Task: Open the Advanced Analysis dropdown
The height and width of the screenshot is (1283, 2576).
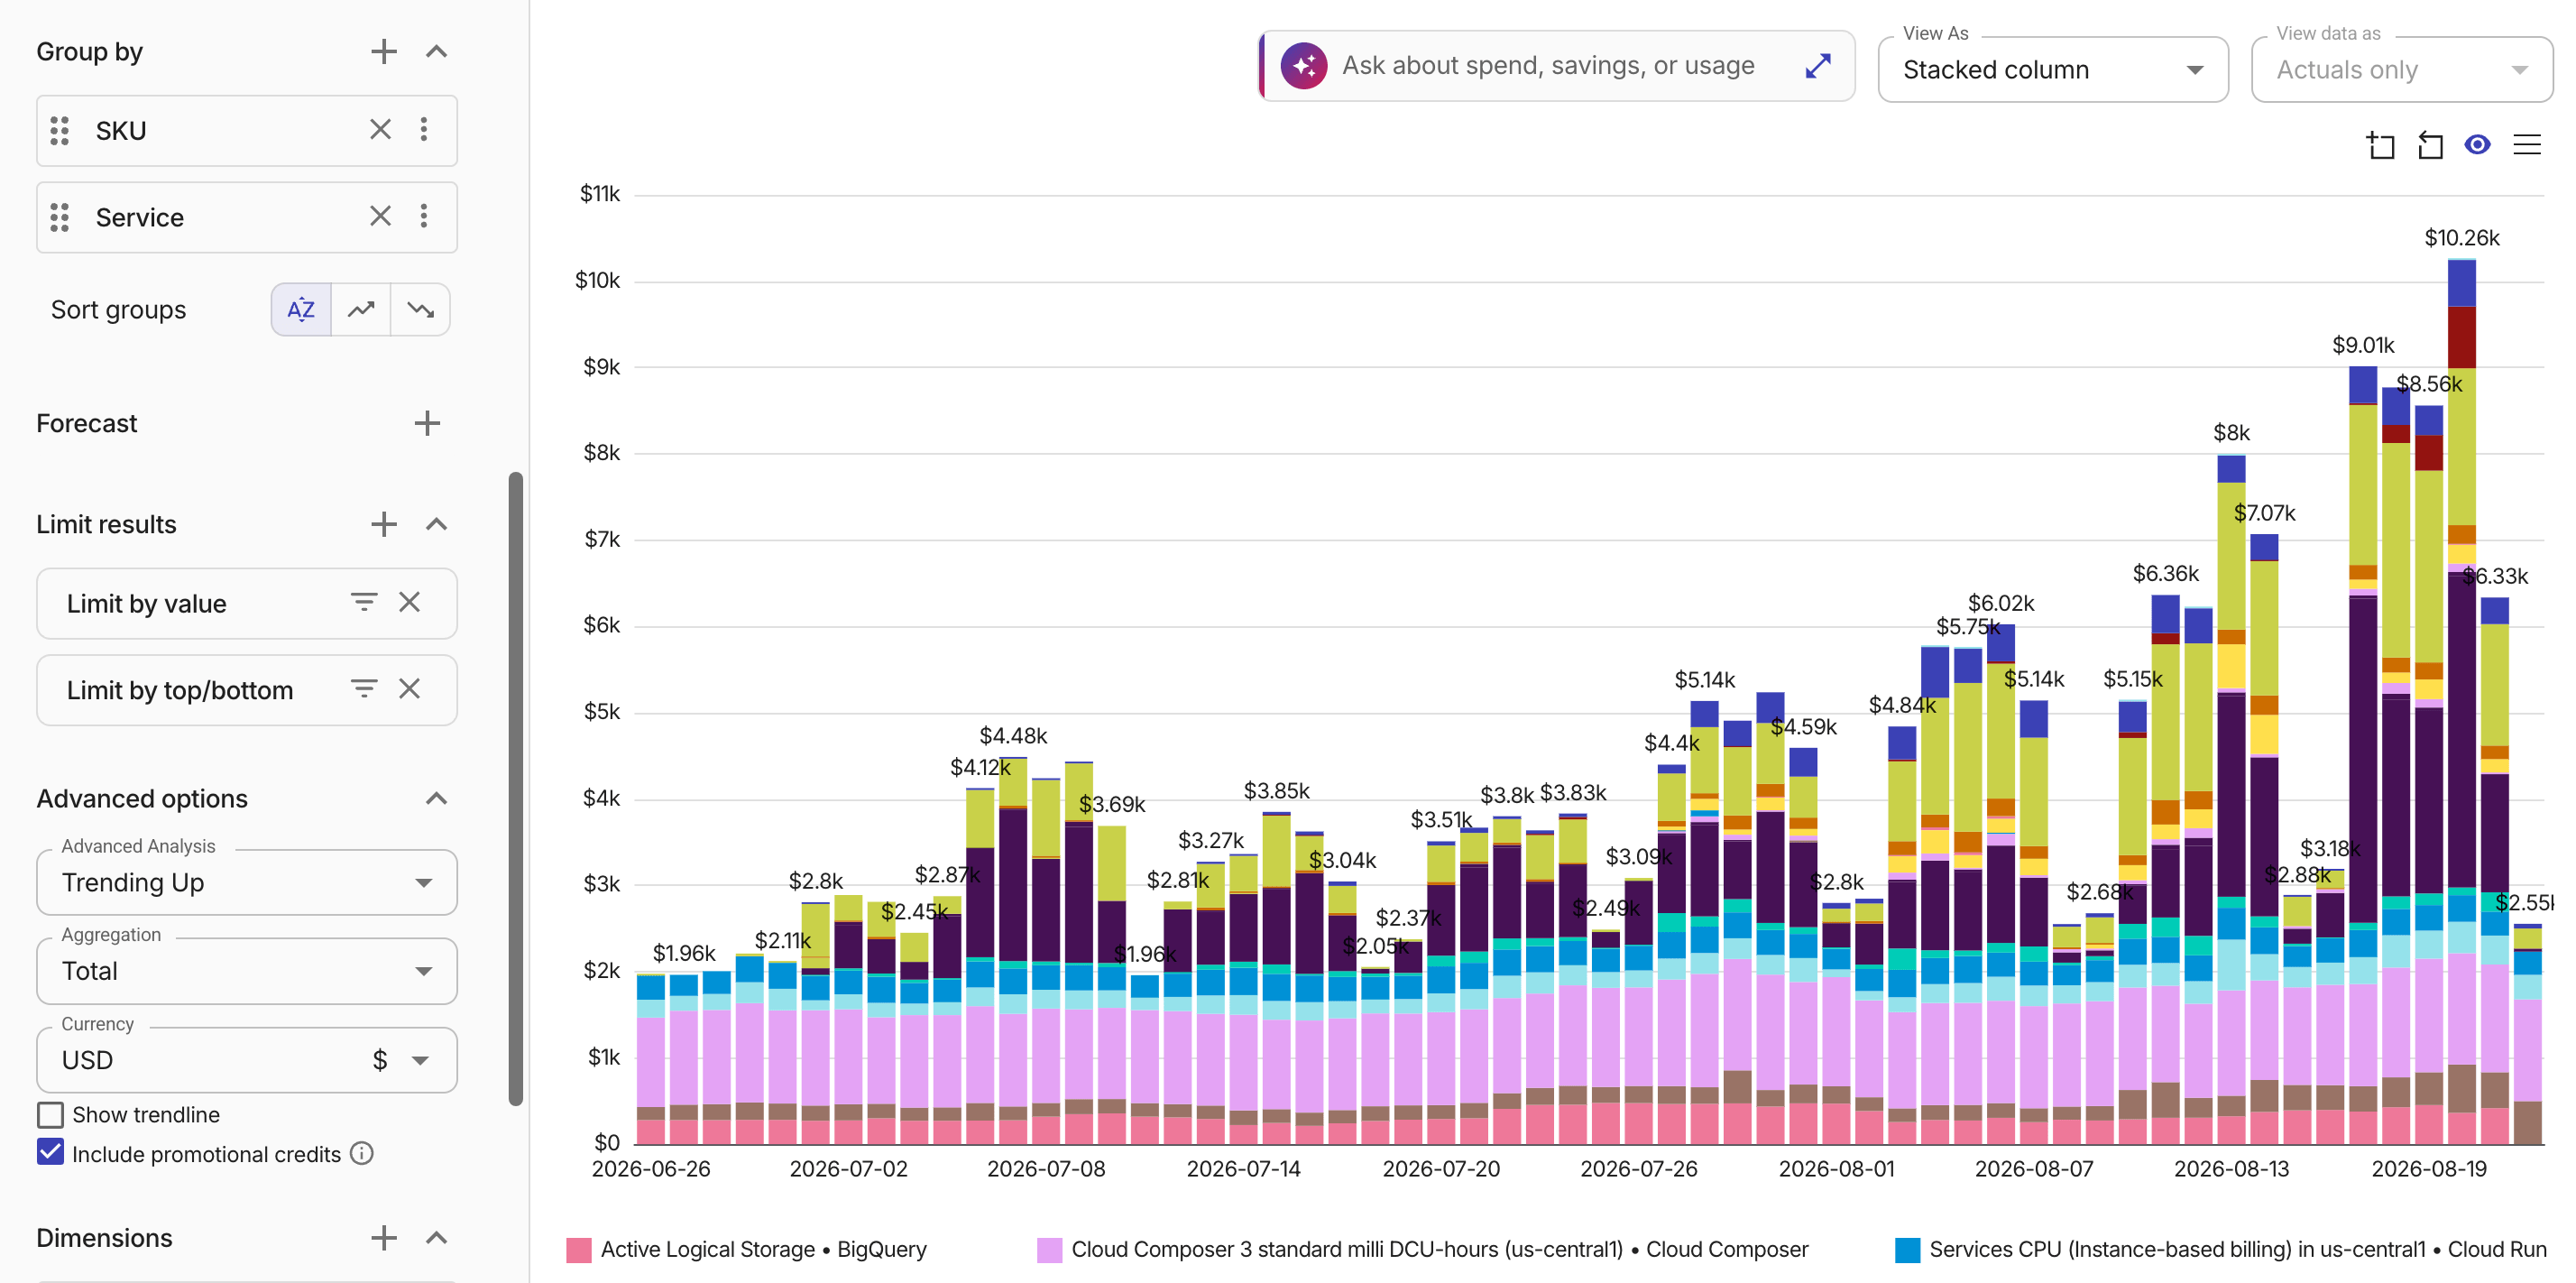Action: [x=247, y=882]
